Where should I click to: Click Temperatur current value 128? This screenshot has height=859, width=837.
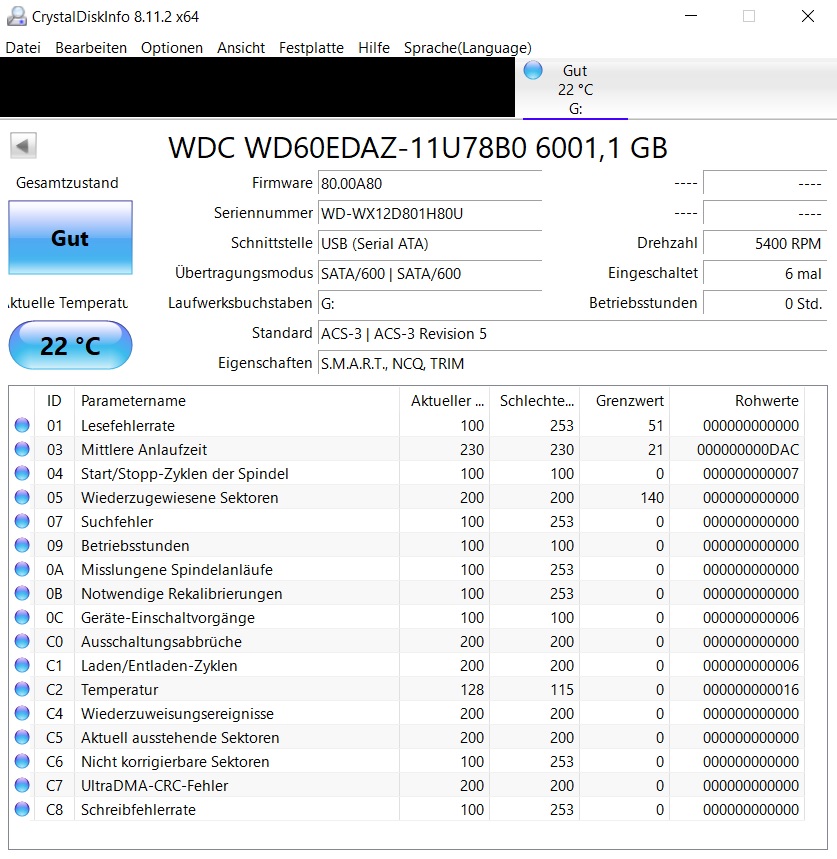[x=472, y=690]
